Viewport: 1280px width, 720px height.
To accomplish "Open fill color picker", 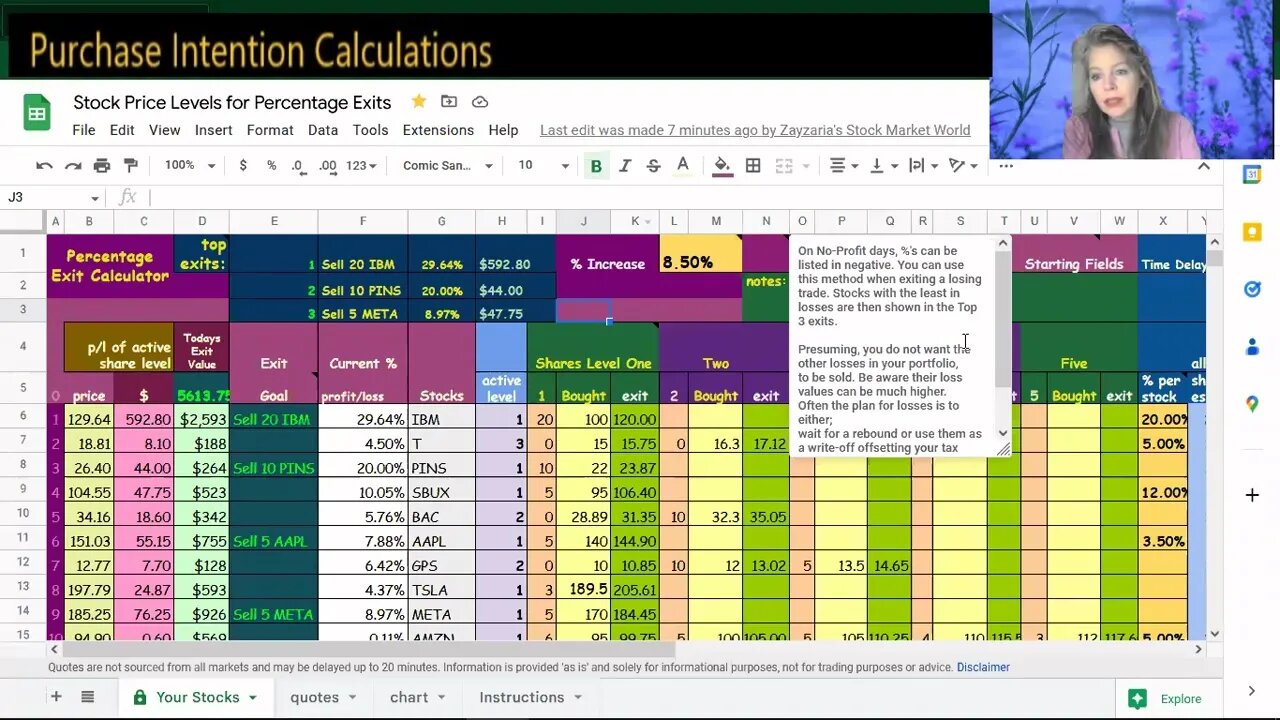I will 722,166.
